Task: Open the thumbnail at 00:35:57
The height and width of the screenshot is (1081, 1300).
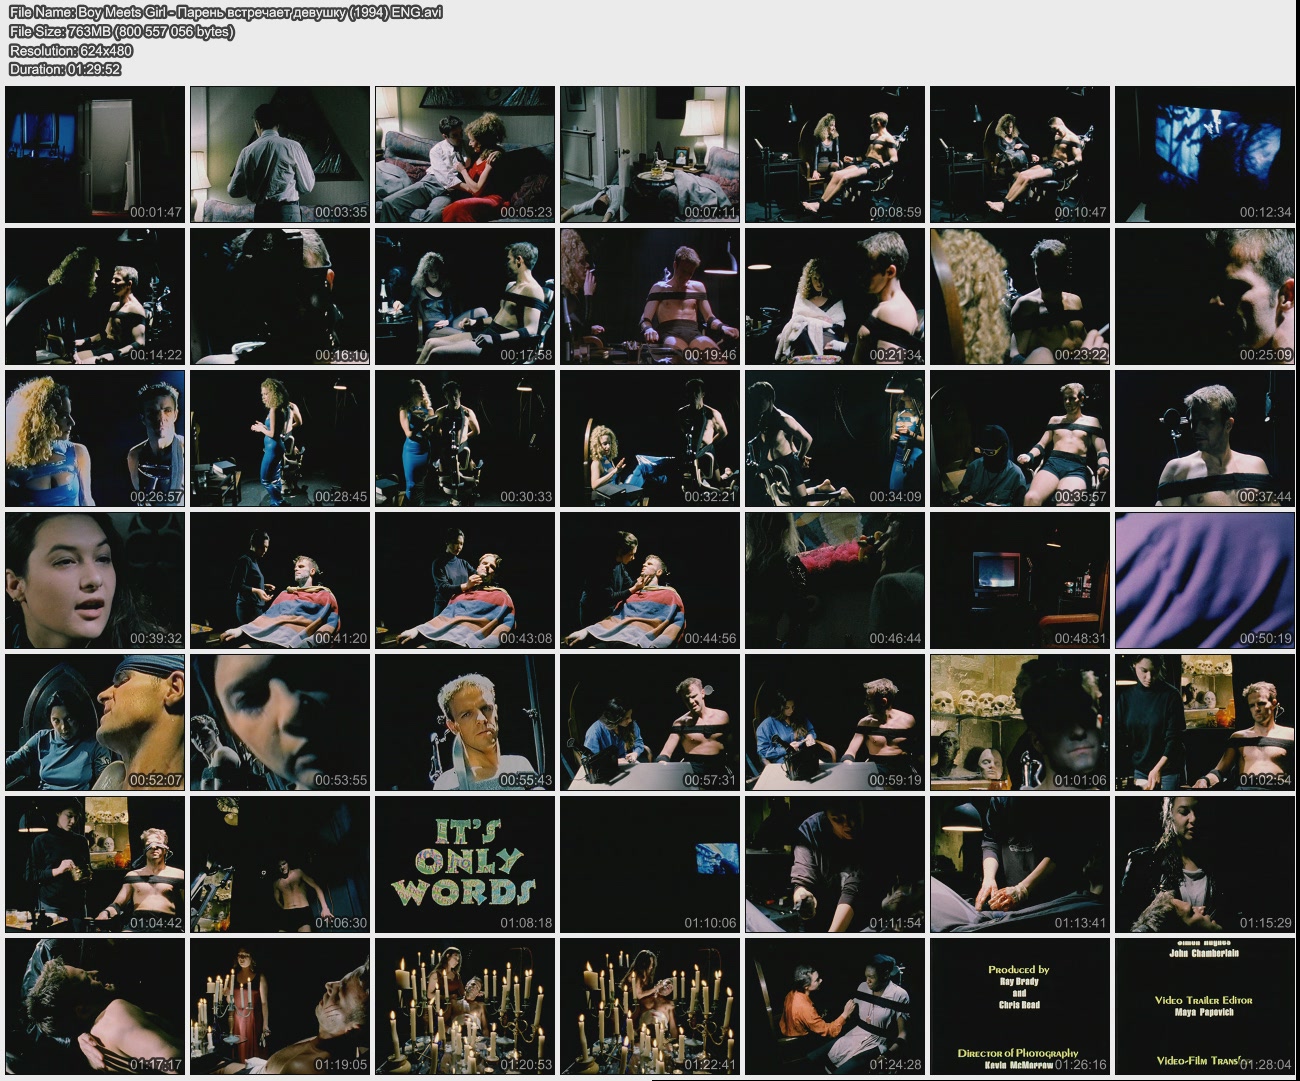Action: pos(1020,438)
